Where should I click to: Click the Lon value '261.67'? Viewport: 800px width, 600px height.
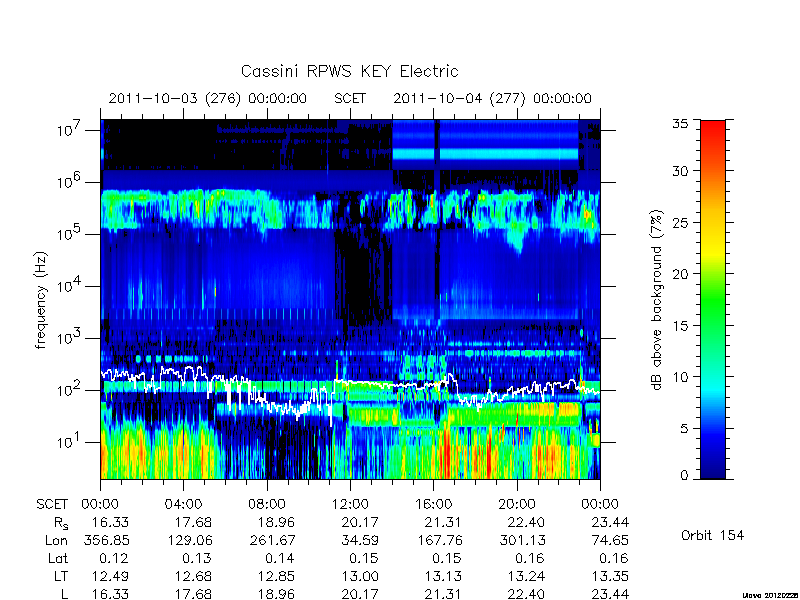click(272, 540)
